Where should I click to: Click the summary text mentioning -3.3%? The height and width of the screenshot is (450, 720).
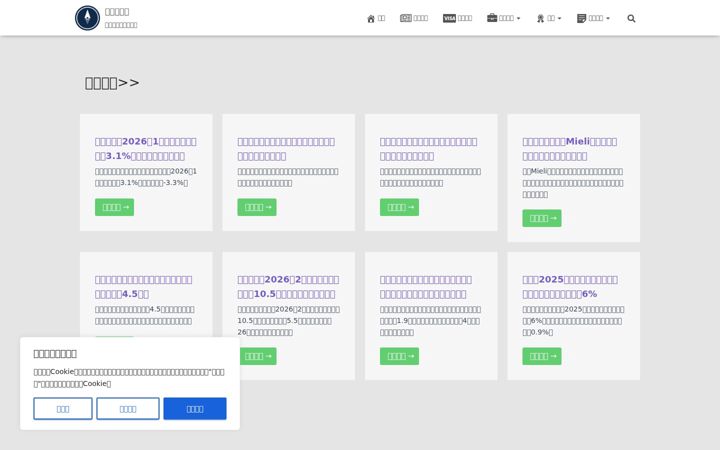tap(146, 177)
